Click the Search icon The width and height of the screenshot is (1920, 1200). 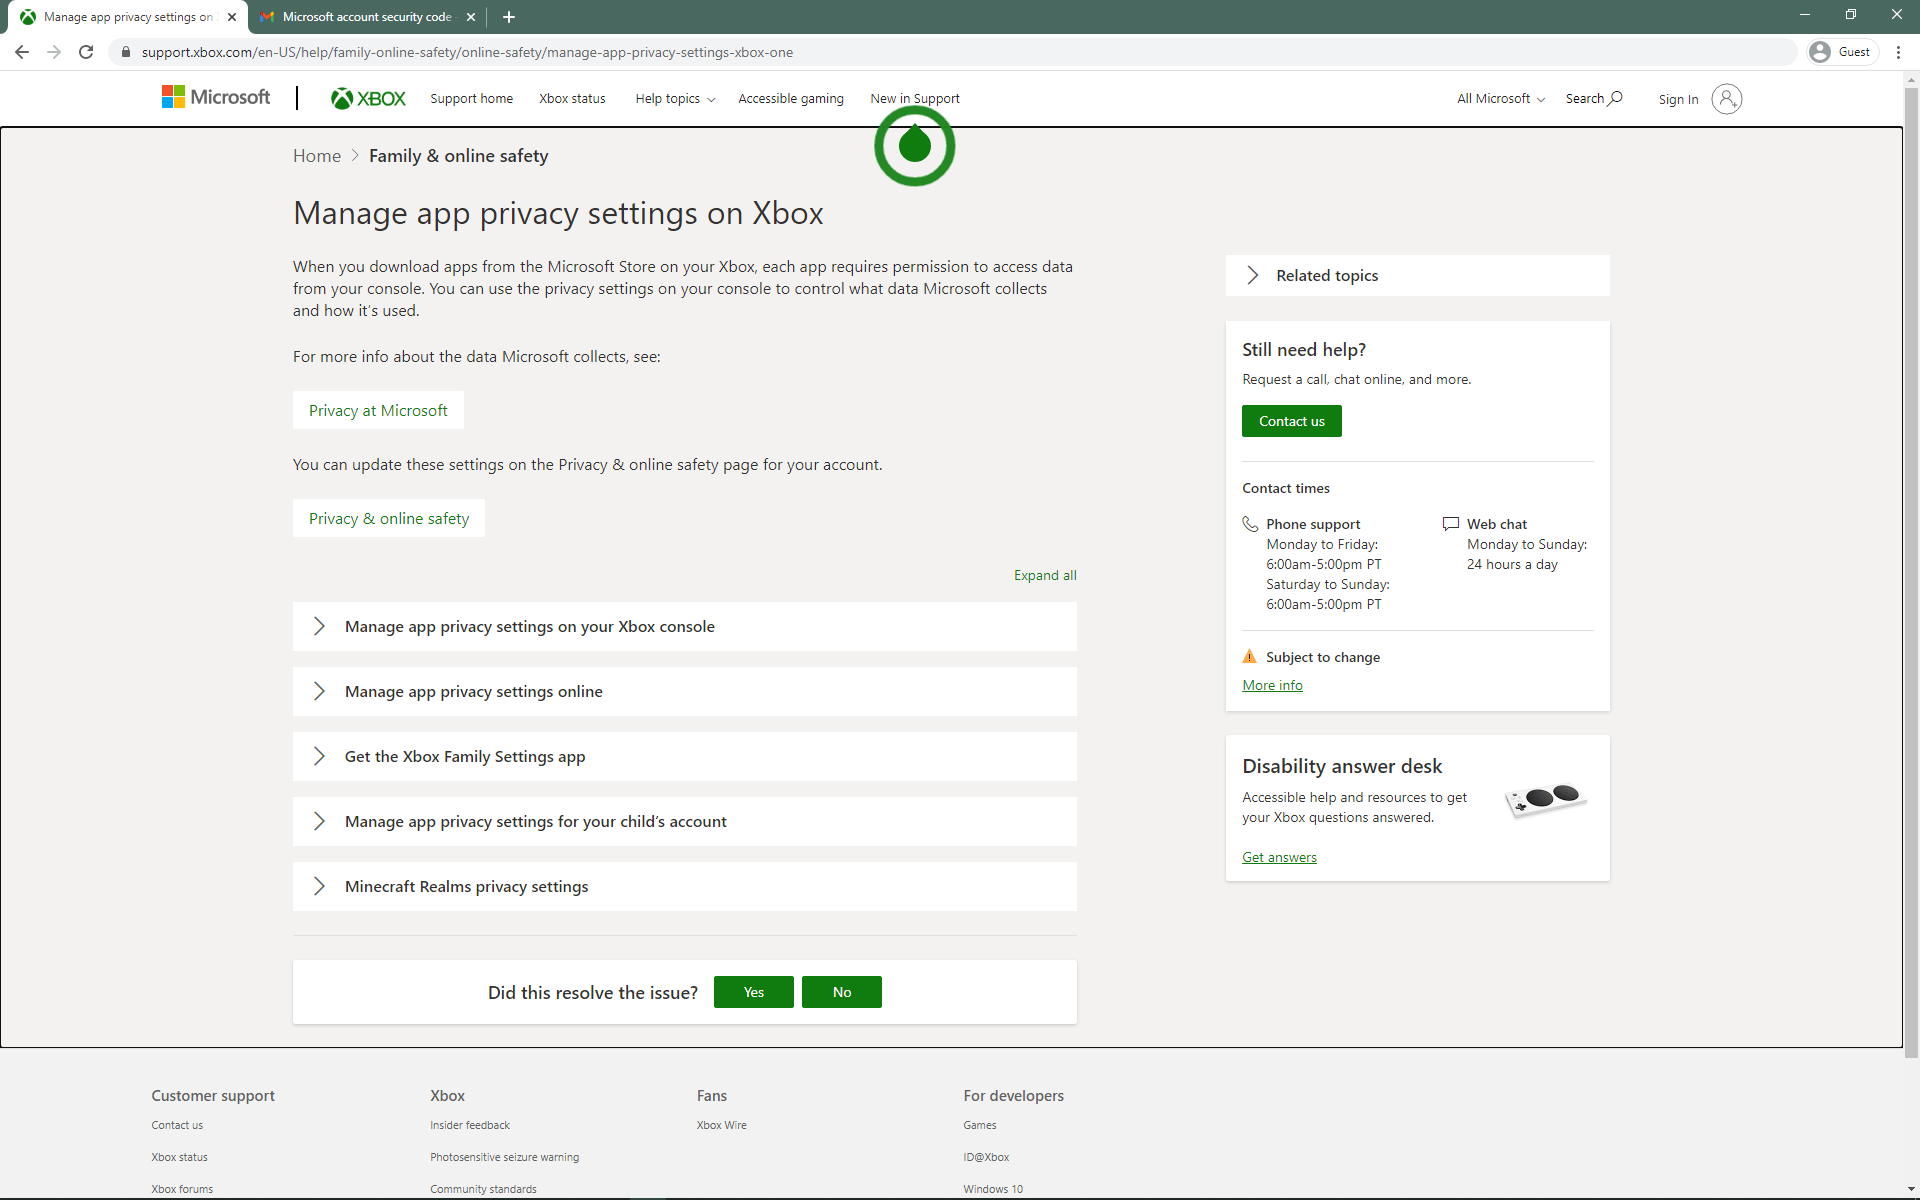pos(1617,100)
